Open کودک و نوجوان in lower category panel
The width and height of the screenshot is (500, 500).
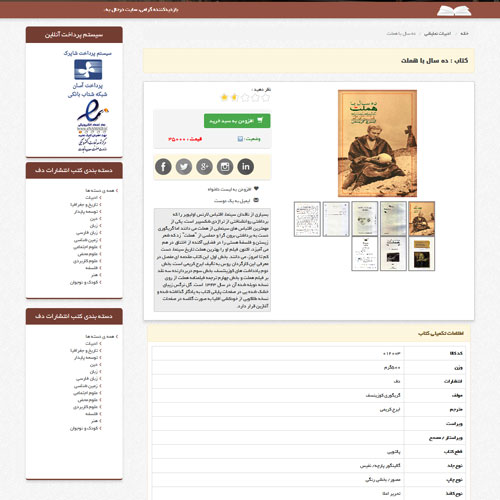tap(84, 428)
